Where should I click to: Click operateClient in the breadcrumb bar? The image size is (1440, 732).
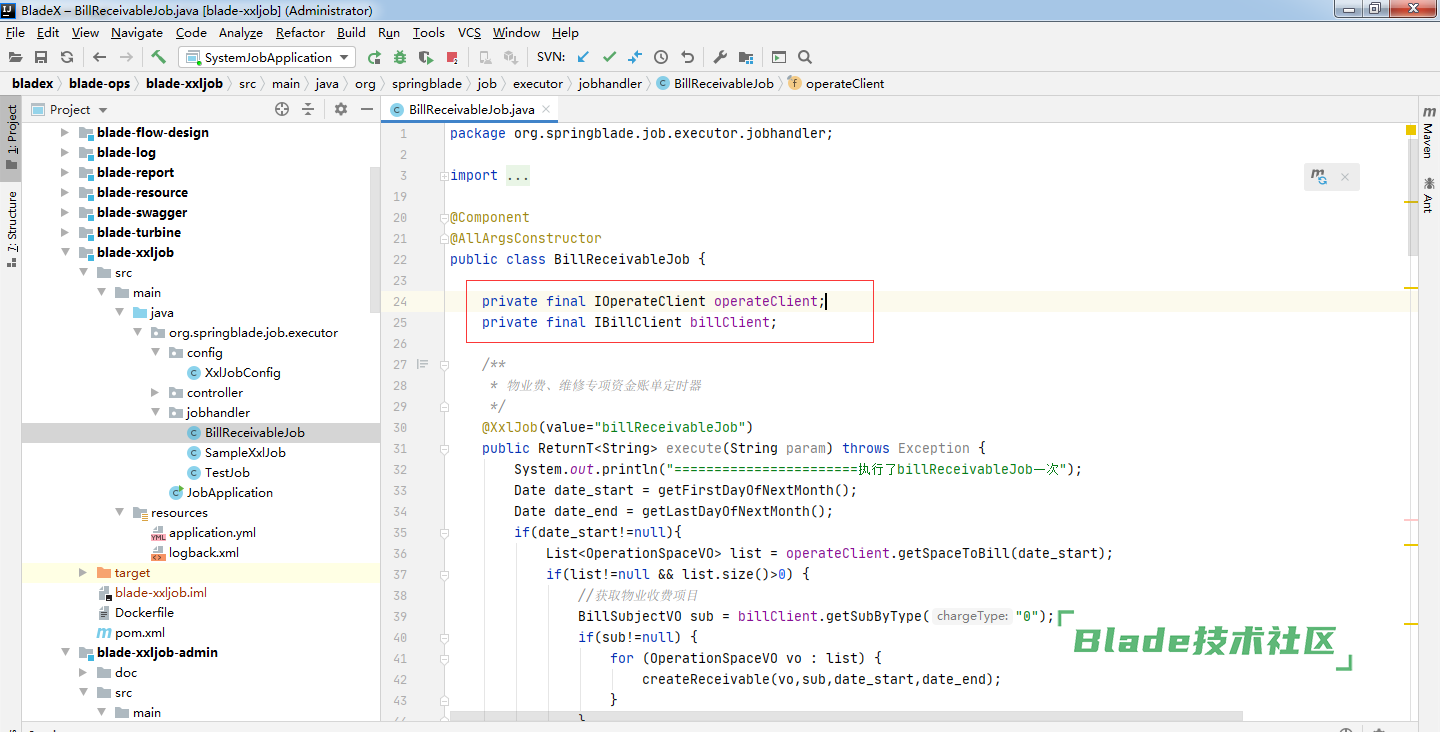[x=845, y=83]
